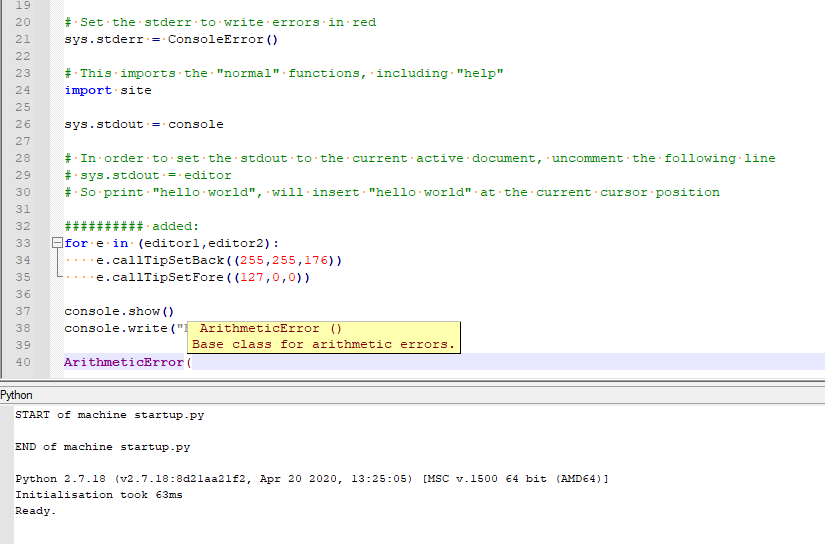Click "Initialisation took 63ms" in the console
This screenshot has height=544, width=825.
coord(98,495)
